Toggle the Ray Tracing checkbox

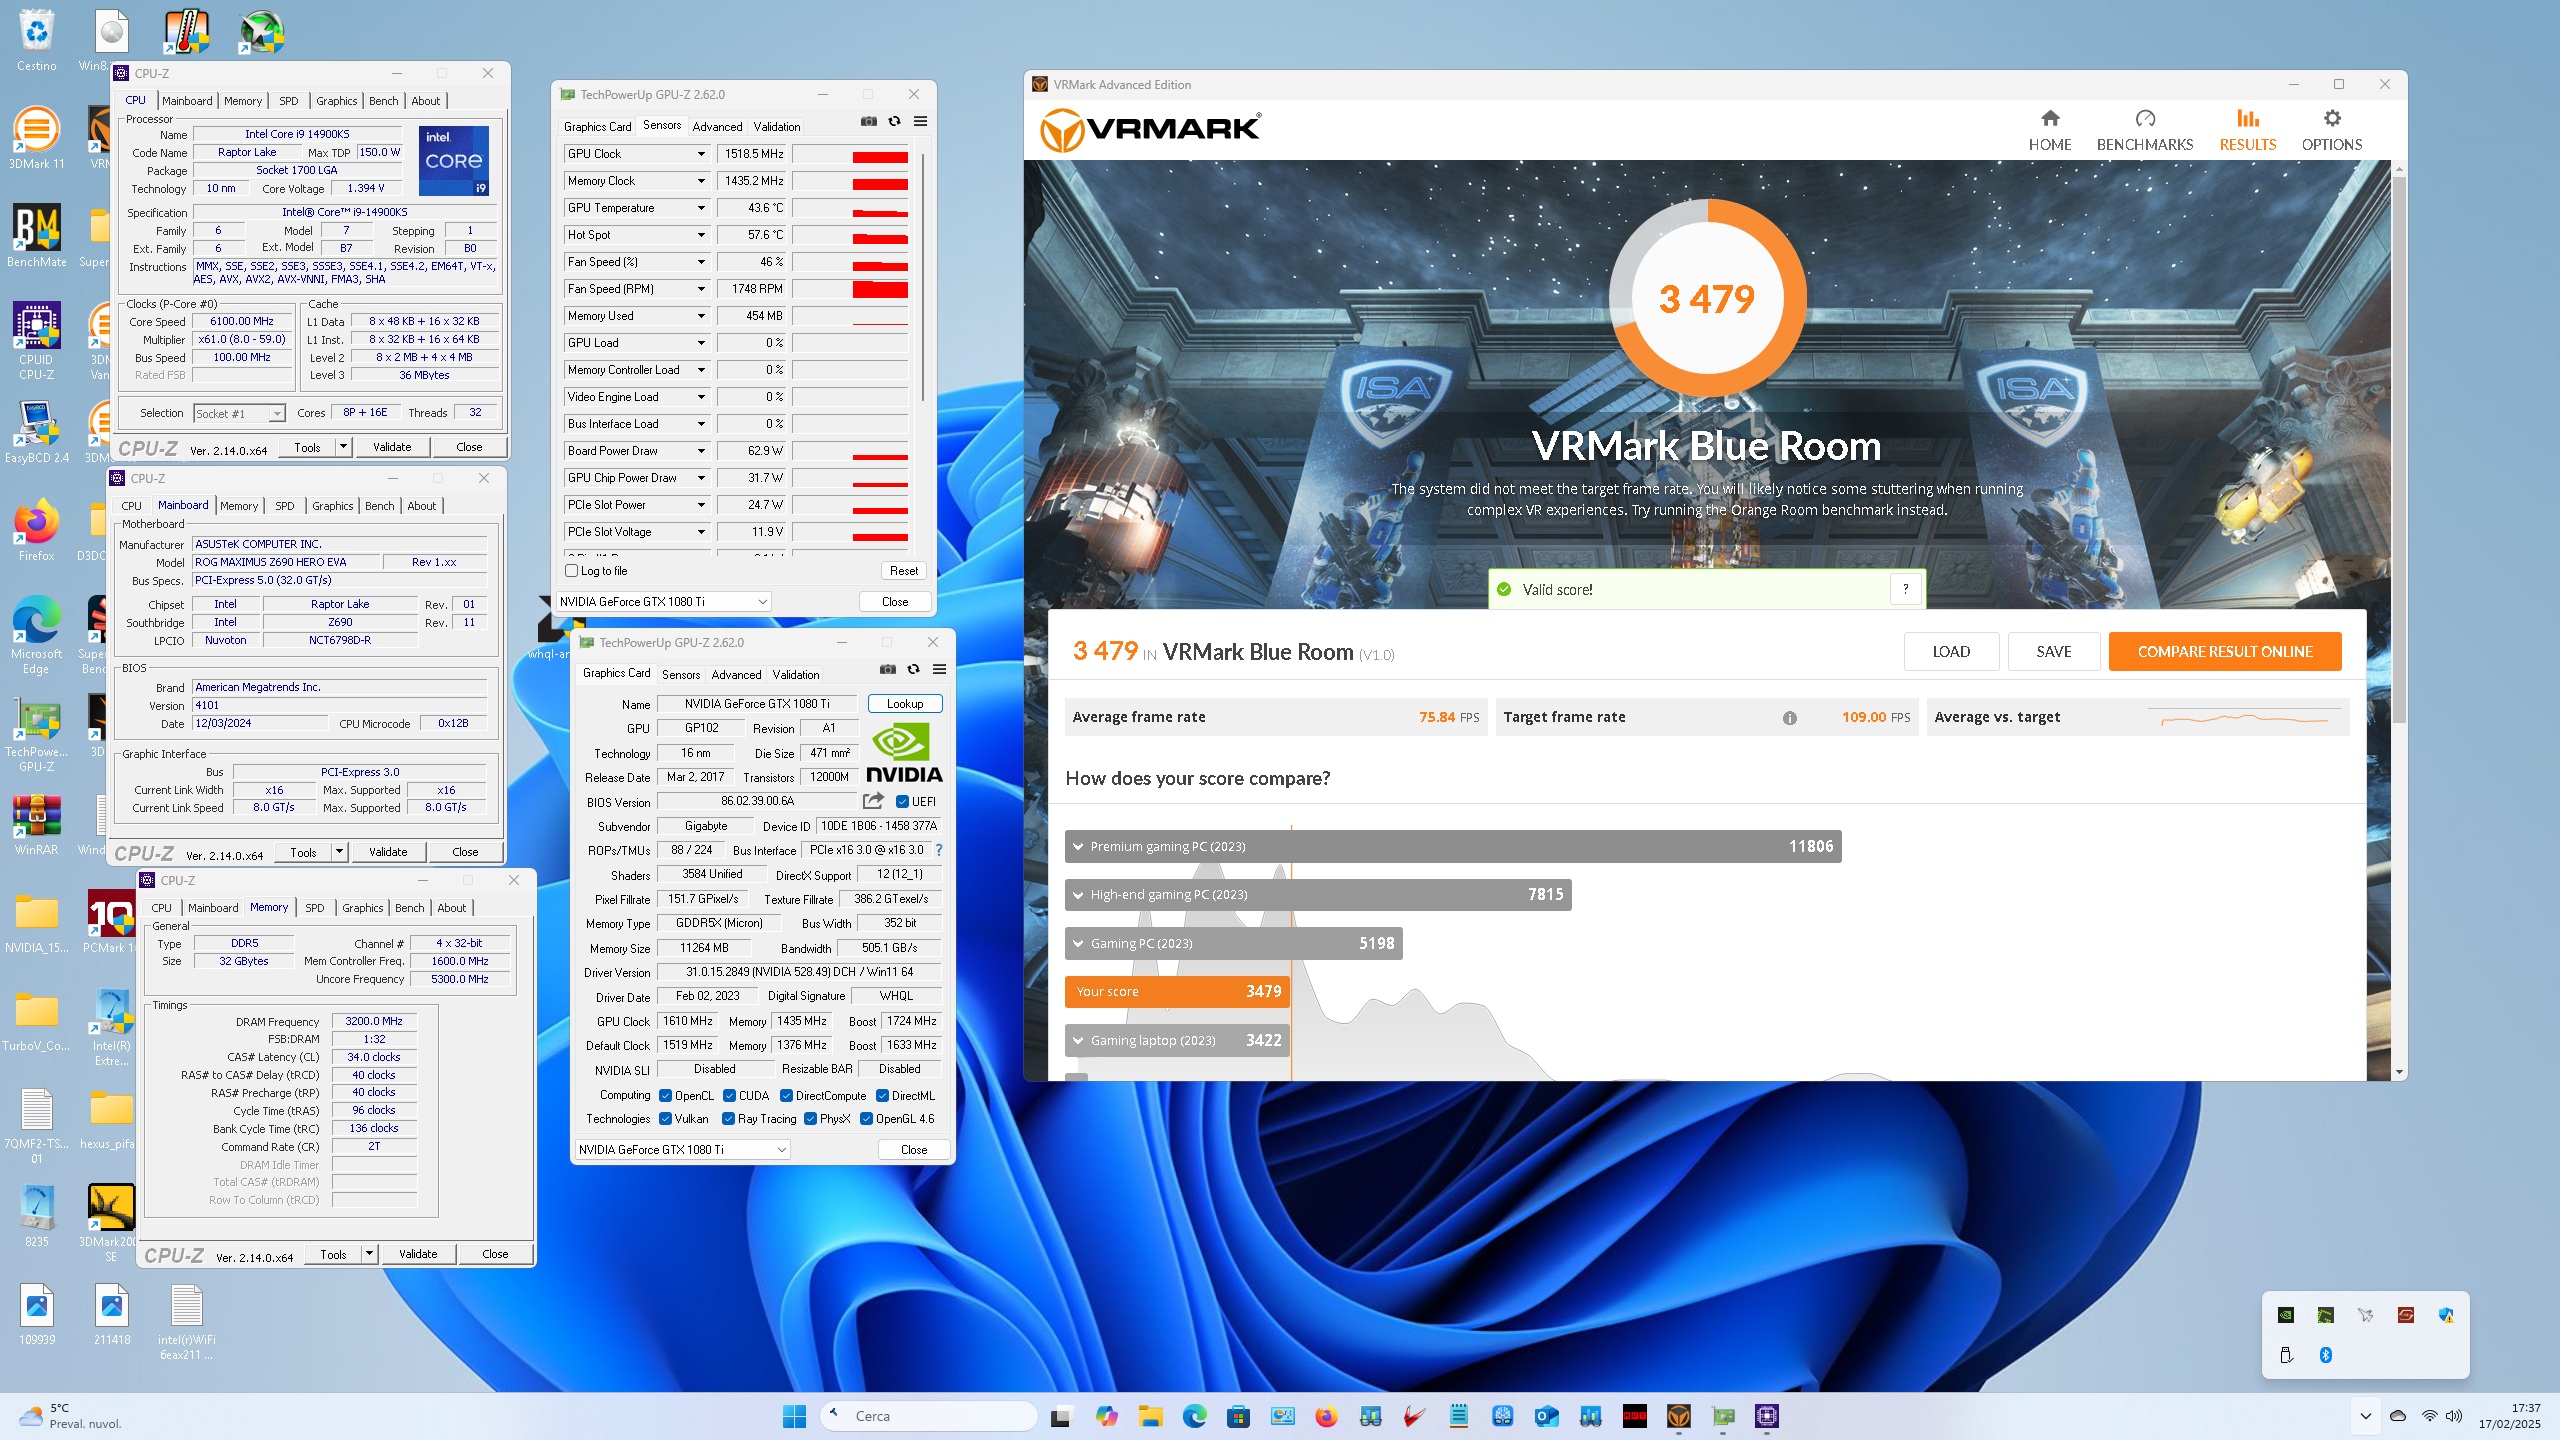[728, 1119]
